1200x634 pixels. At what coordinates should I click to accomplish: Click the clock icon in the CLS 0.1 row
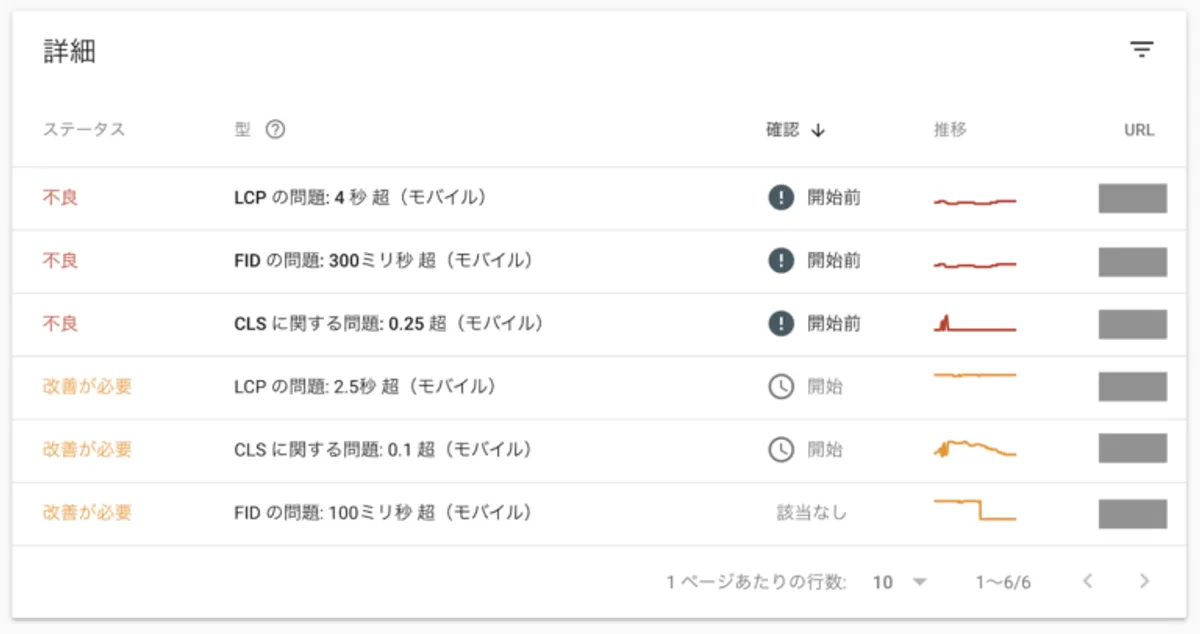(781, 450)
